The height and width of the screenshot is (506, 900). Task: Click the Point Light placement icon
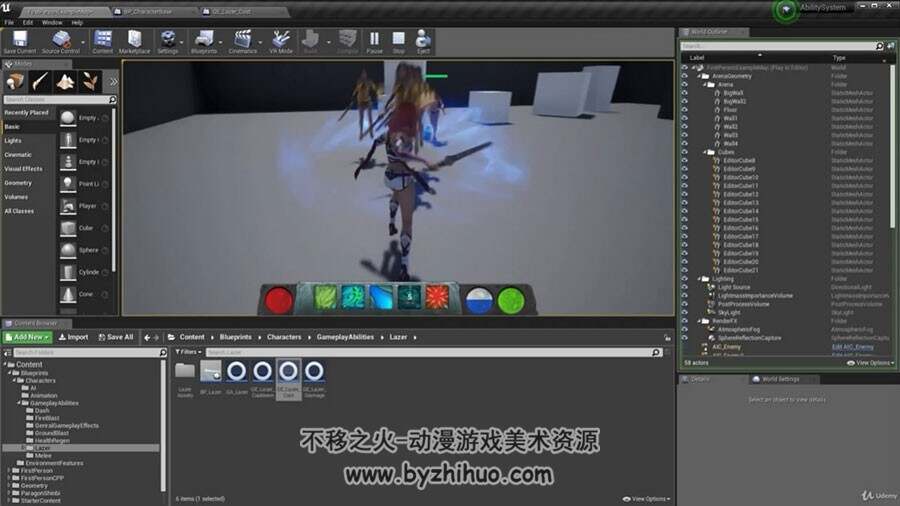68,184
